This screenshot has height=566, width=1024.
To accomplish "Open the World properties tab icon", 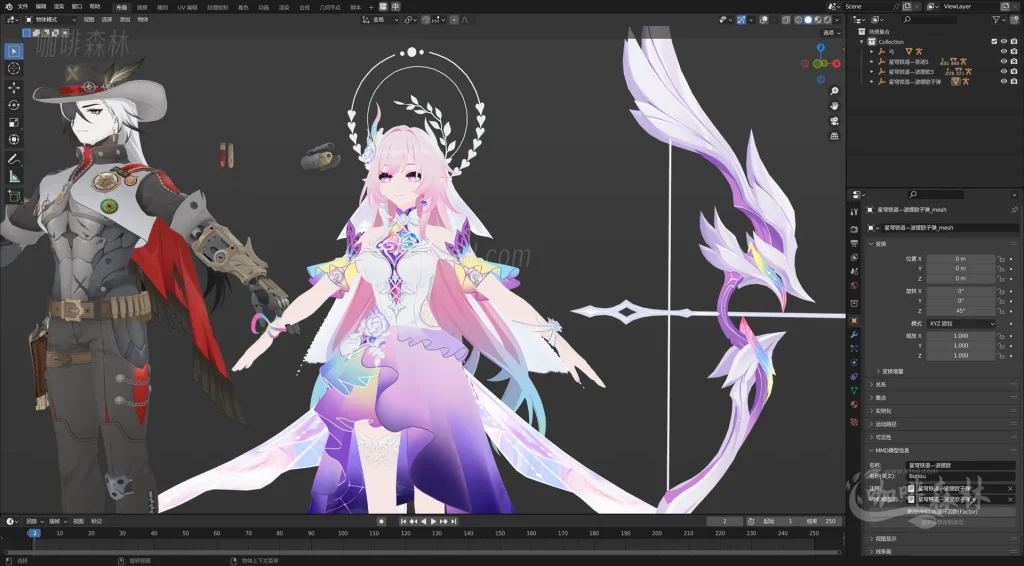I will click(x=854, y=286).
